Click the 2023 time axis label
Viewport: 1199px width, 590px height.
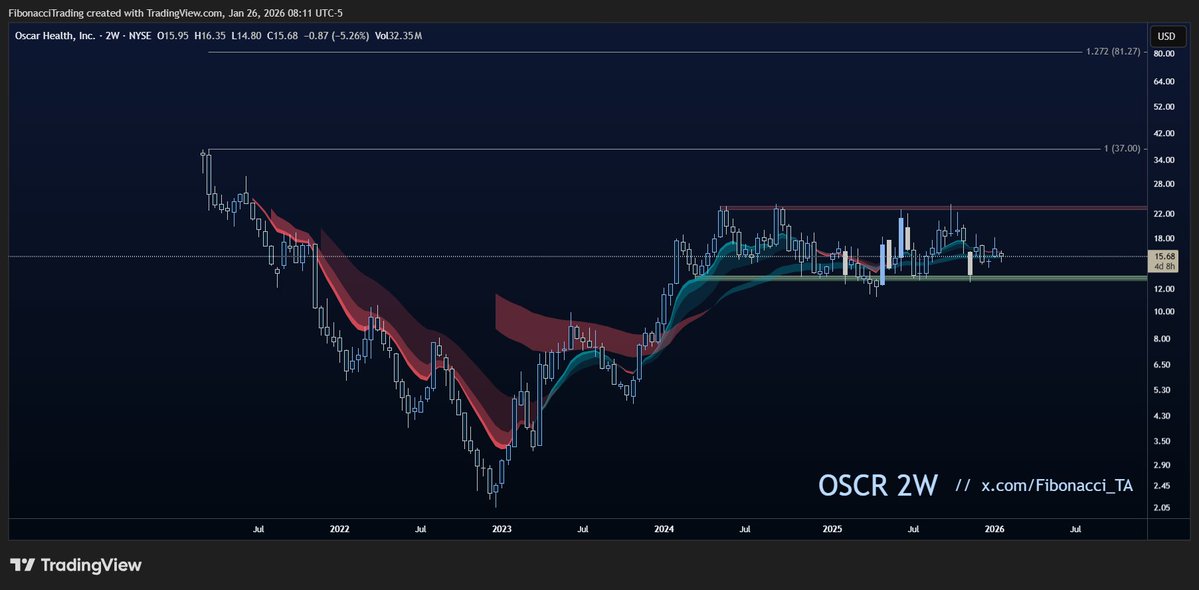coord(502,529)
